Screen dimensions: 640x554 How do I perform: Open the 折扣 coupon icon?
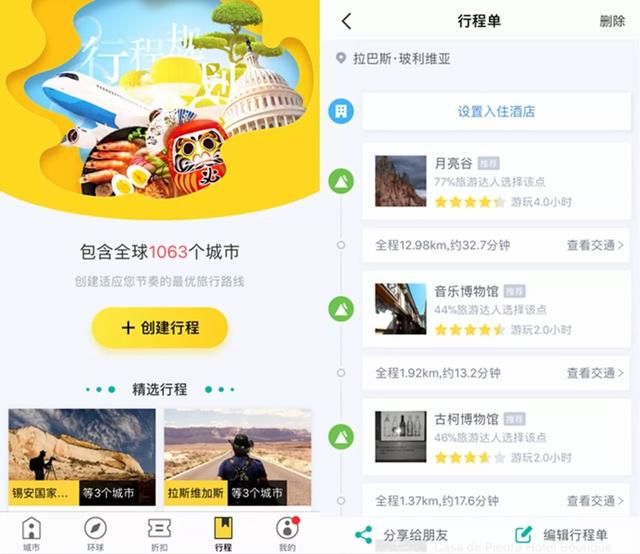[159, 528]
